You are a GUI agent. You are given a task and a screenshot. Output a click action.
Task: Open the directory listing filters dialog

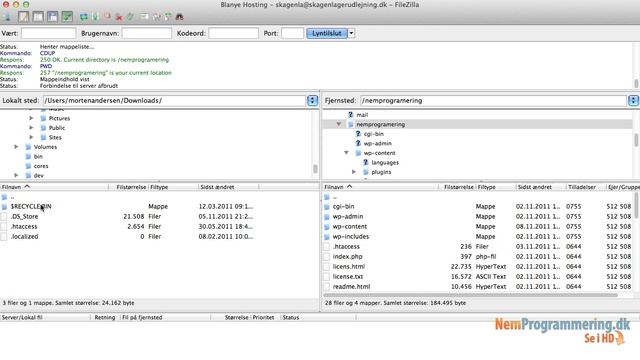pos(144,17)
